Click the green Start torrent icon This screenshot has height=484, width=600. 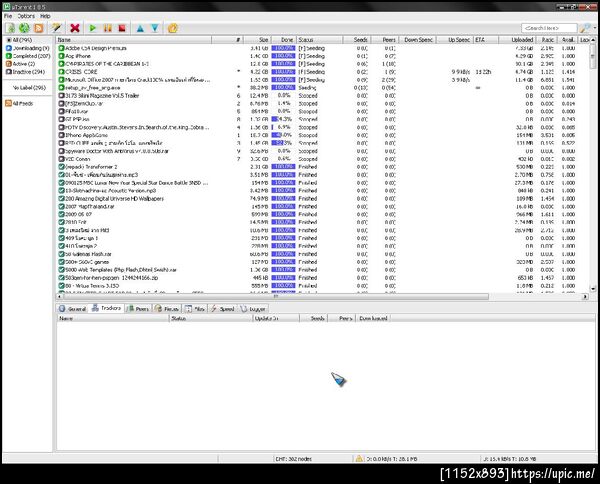click(x=93, y=28)
